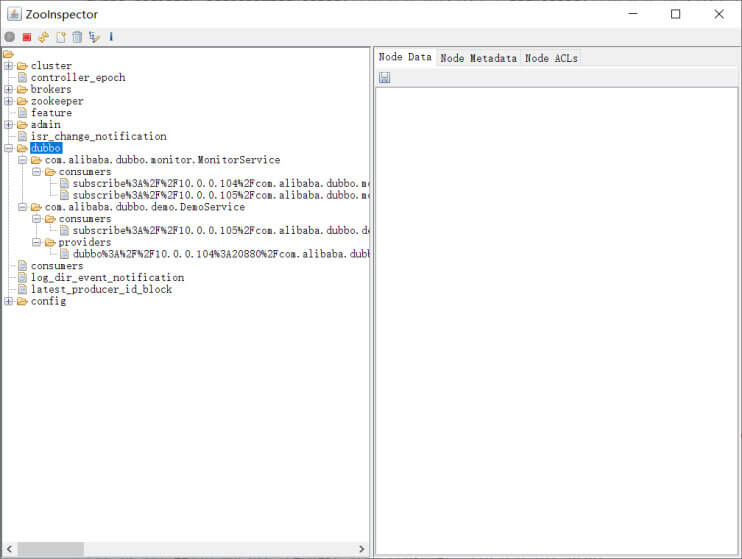Click the ZooInspector Java title bar icon

click(14, 14)
